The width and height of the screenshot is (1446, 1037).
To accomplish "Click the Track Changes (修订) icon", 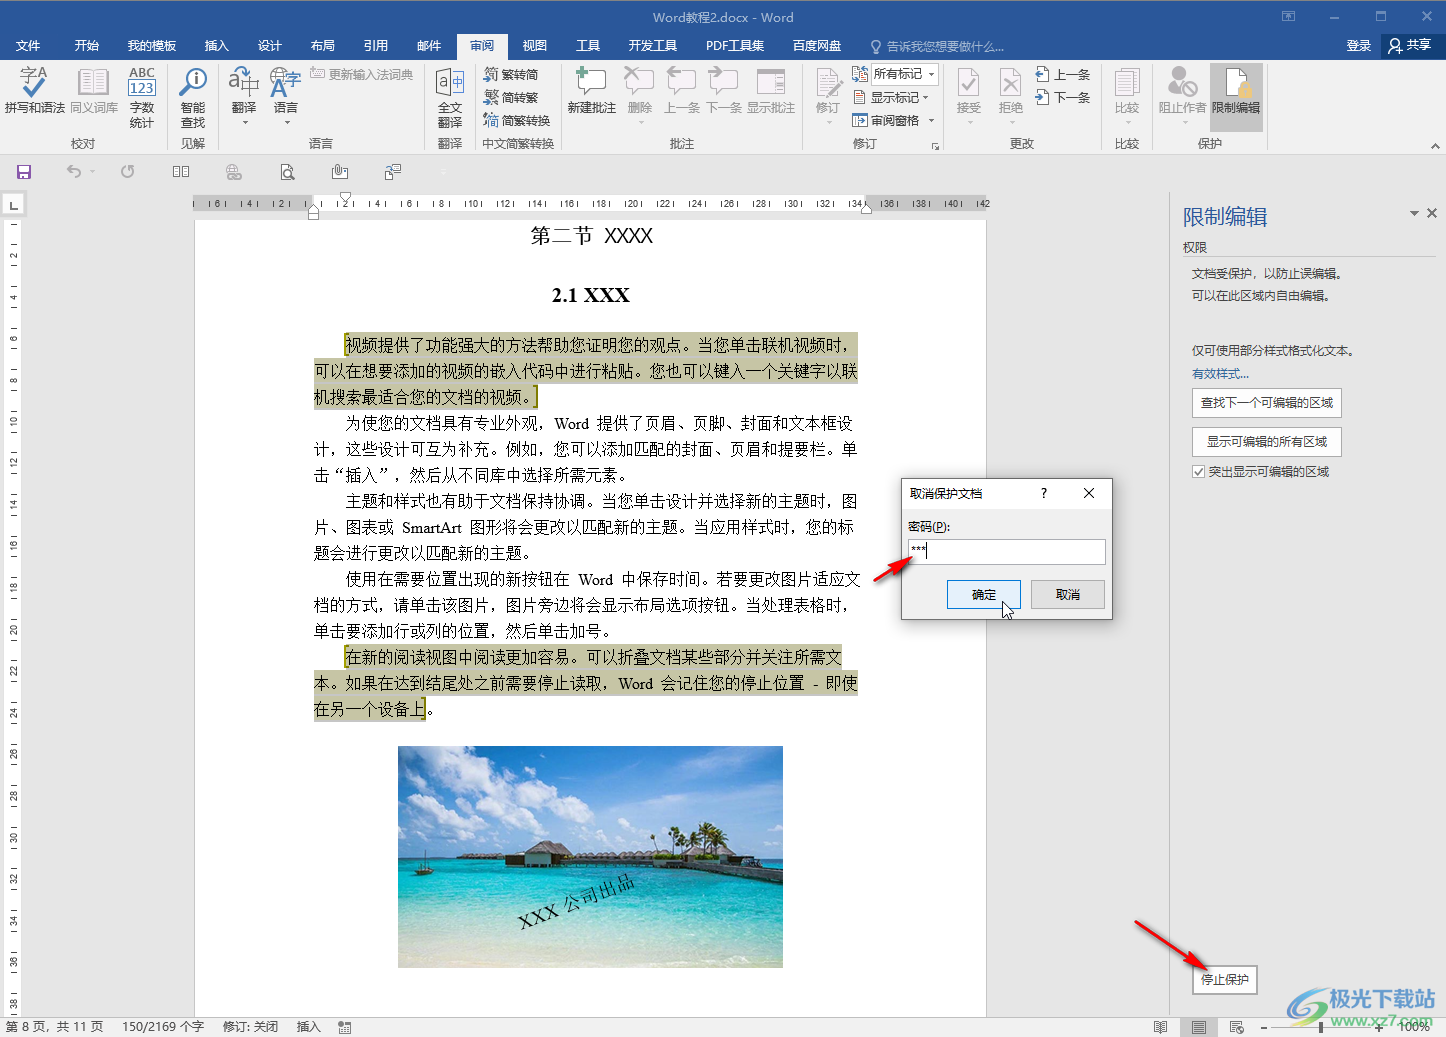I will tap(828, 84).
